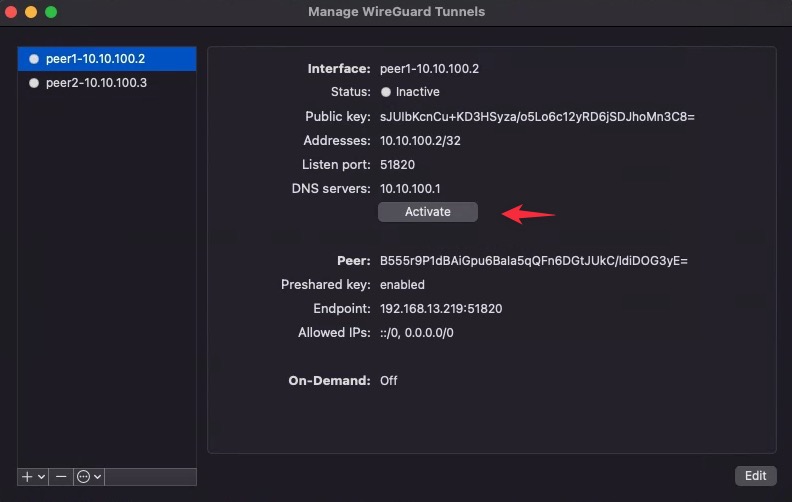
Task: Click the DNS server value 10.10.100.1
Action: coord(410,188)
